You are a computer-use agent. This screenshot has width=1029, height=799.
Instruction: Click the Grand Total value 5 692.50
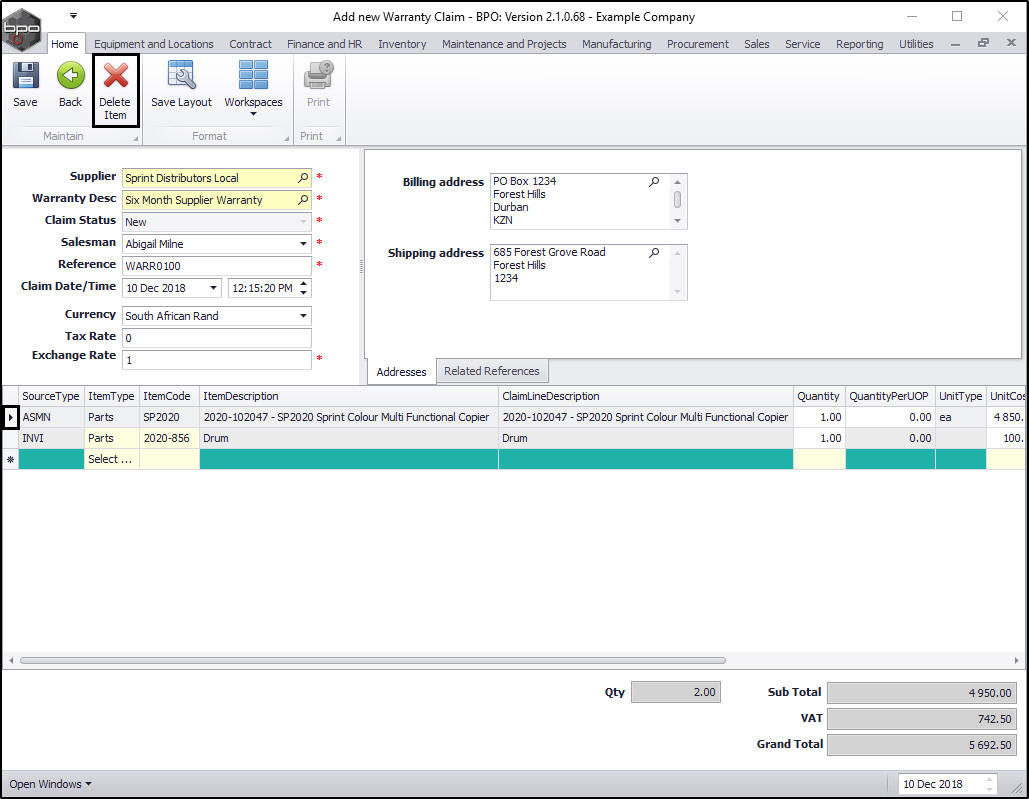pos(921,745)
